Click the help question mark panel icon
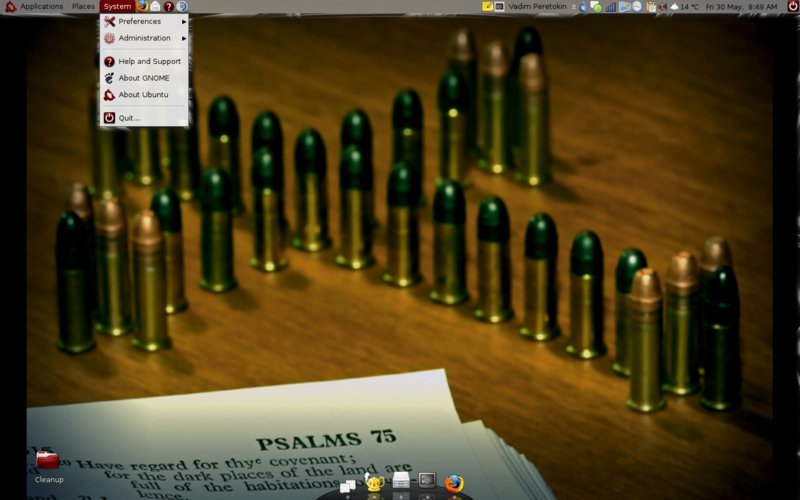The width and height of the screenshot is (800, 500). 168,6
